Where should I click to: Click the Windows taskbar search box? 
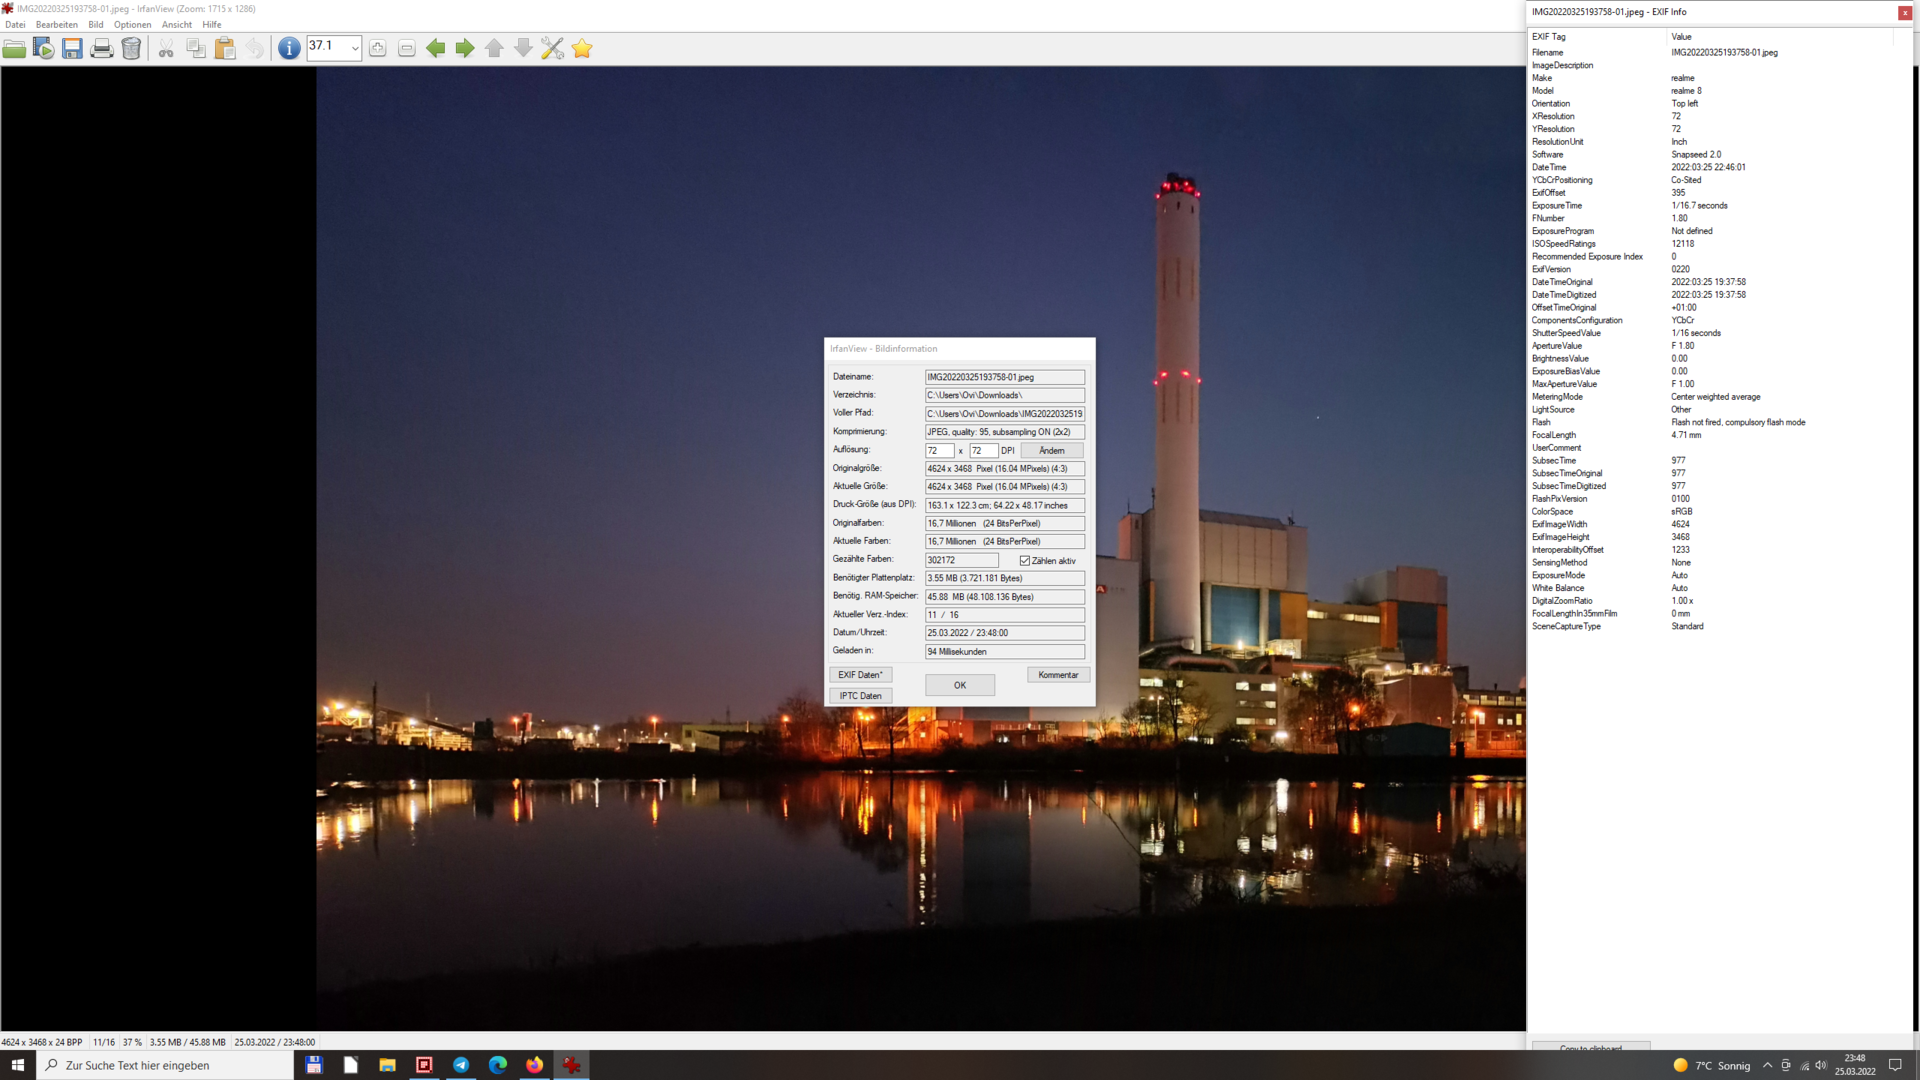[x=166, y=1065]
